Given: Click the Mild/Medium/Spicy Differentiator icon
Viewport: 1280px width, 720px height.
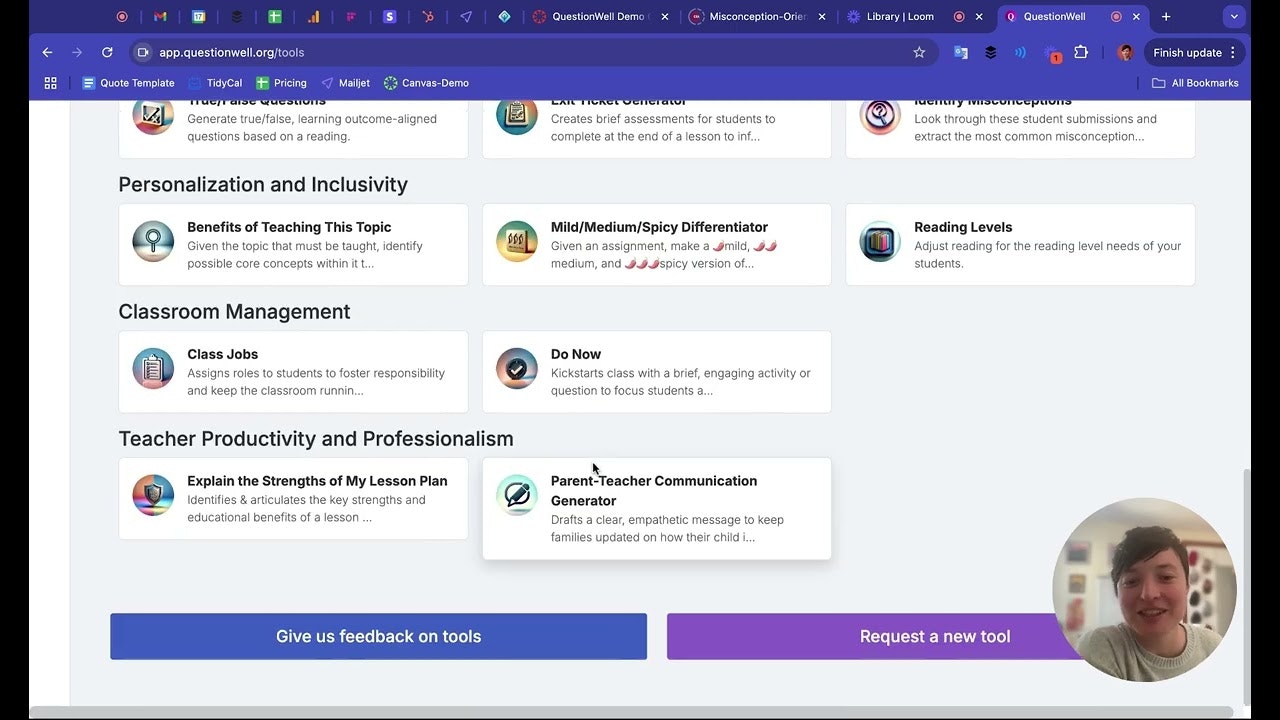Looking at the screenshot, I should pyautogui.click(x=517, y=242).
